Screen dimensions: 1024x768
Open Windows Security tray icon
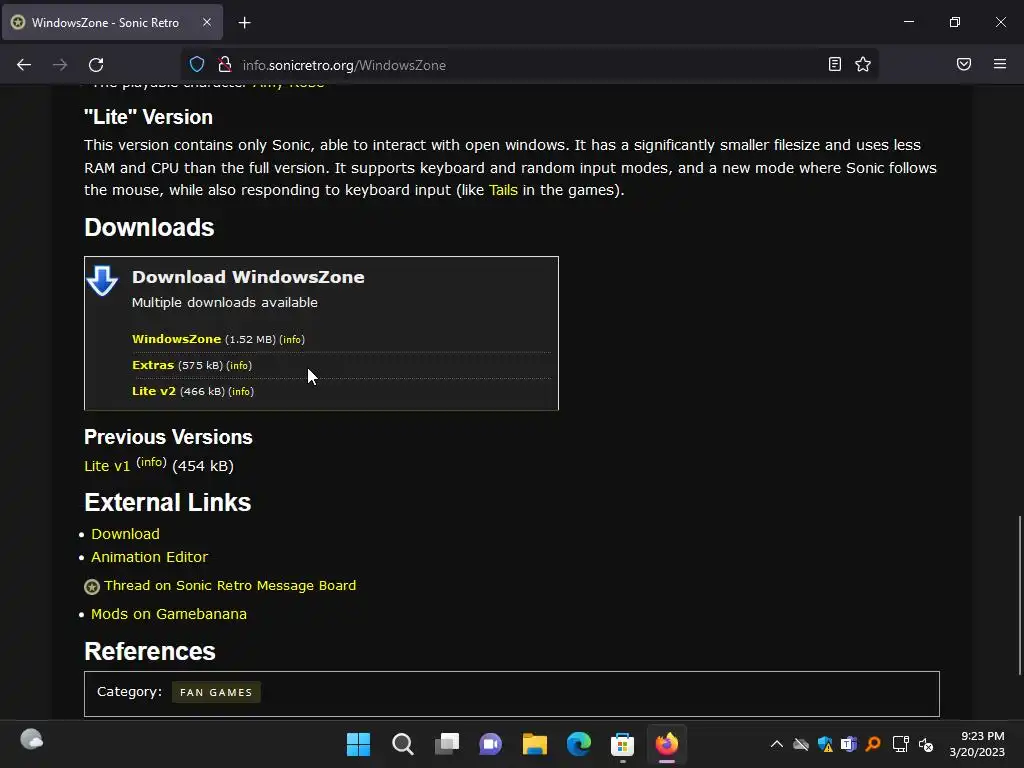pos(825,744)
